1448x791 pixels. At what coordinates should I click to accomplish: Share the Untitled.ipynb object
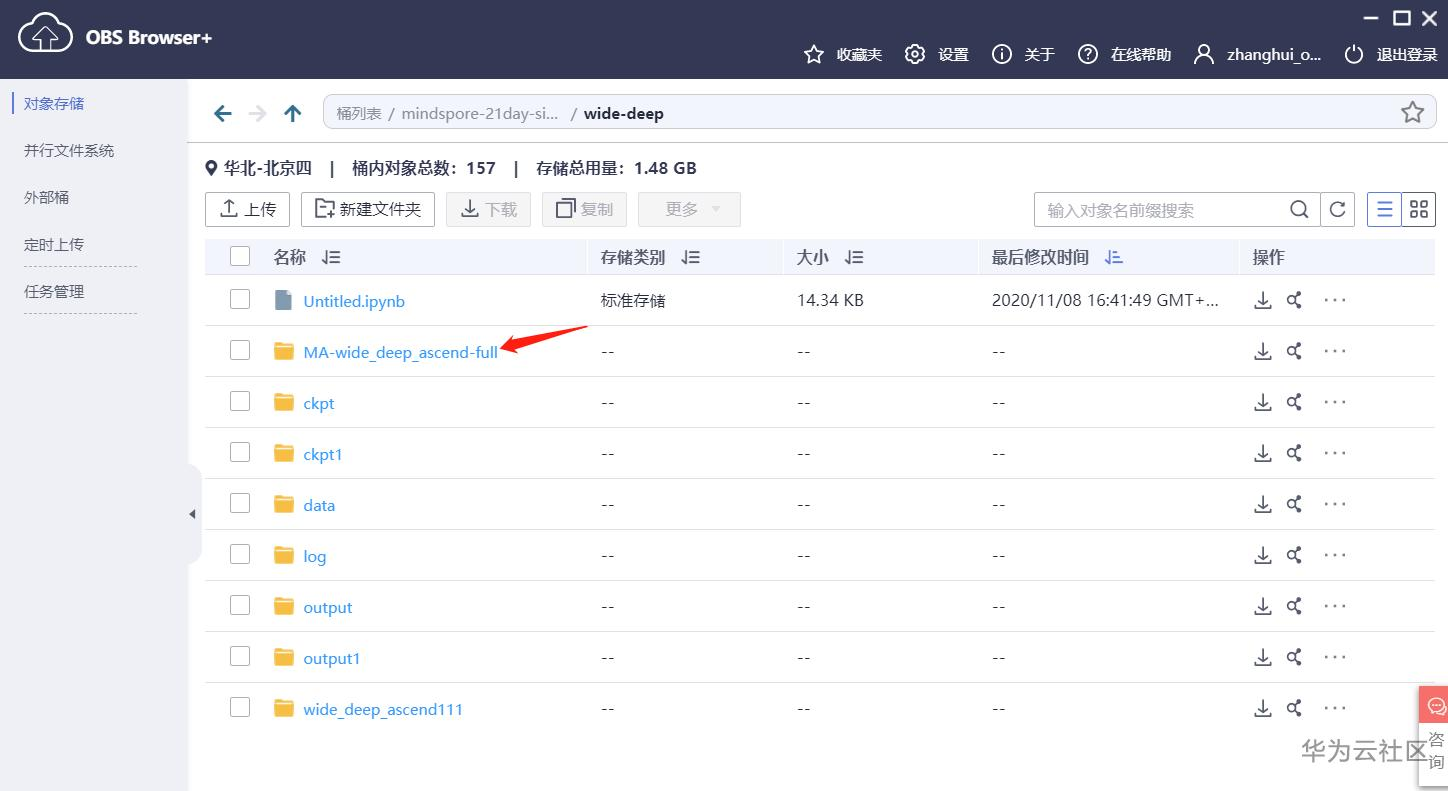1294,300
